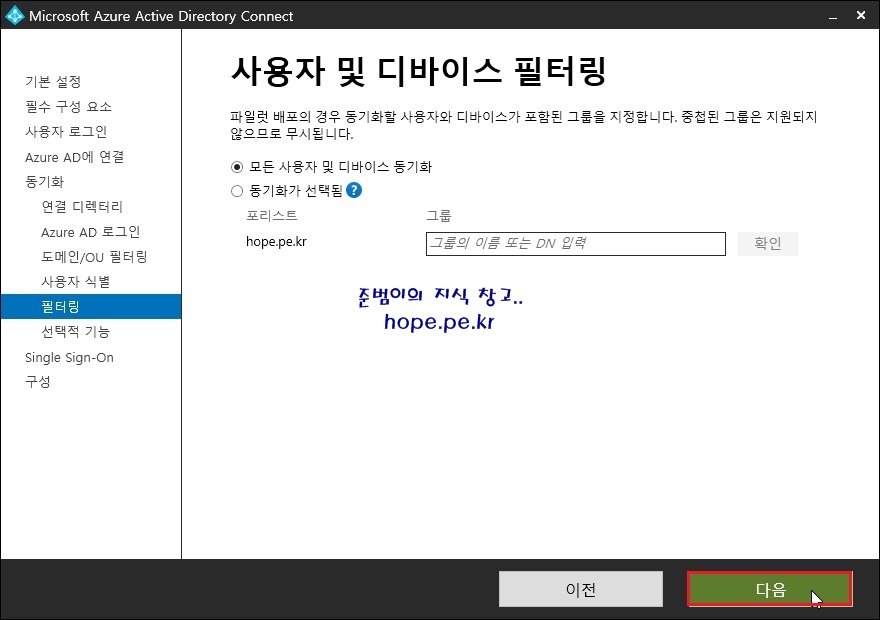Go to 도메인/OU 필터링 sub-step

click(x=94, y=256)
